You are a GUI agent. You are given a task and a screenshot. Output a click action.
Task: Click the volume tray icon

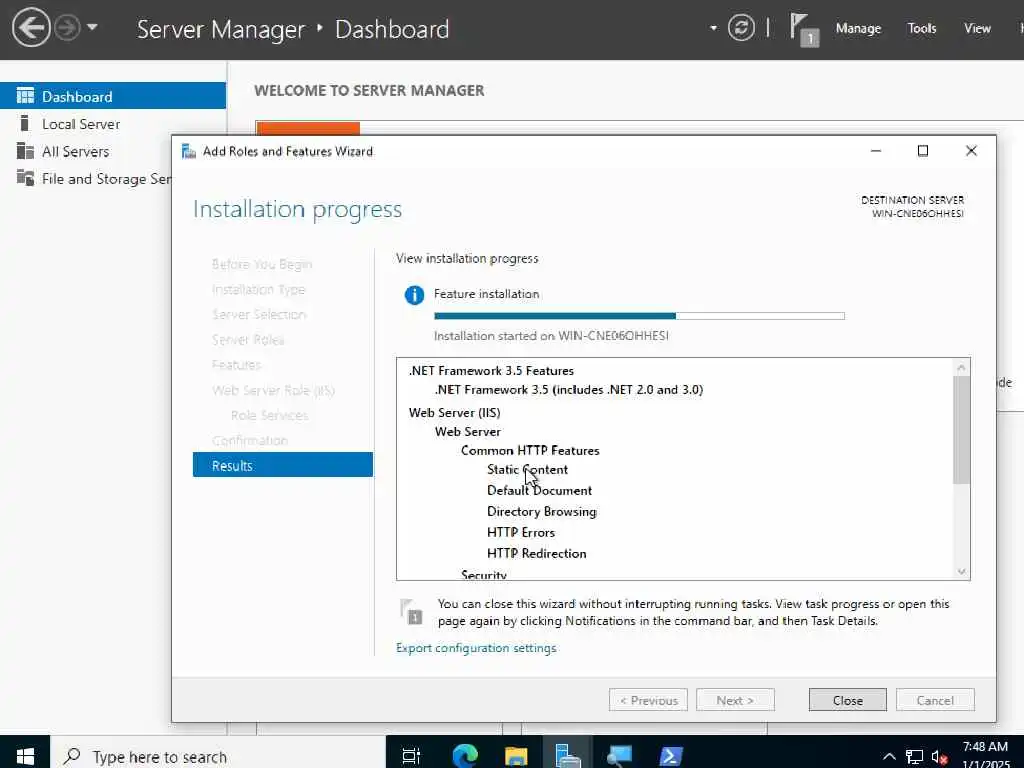pos(939,756)
